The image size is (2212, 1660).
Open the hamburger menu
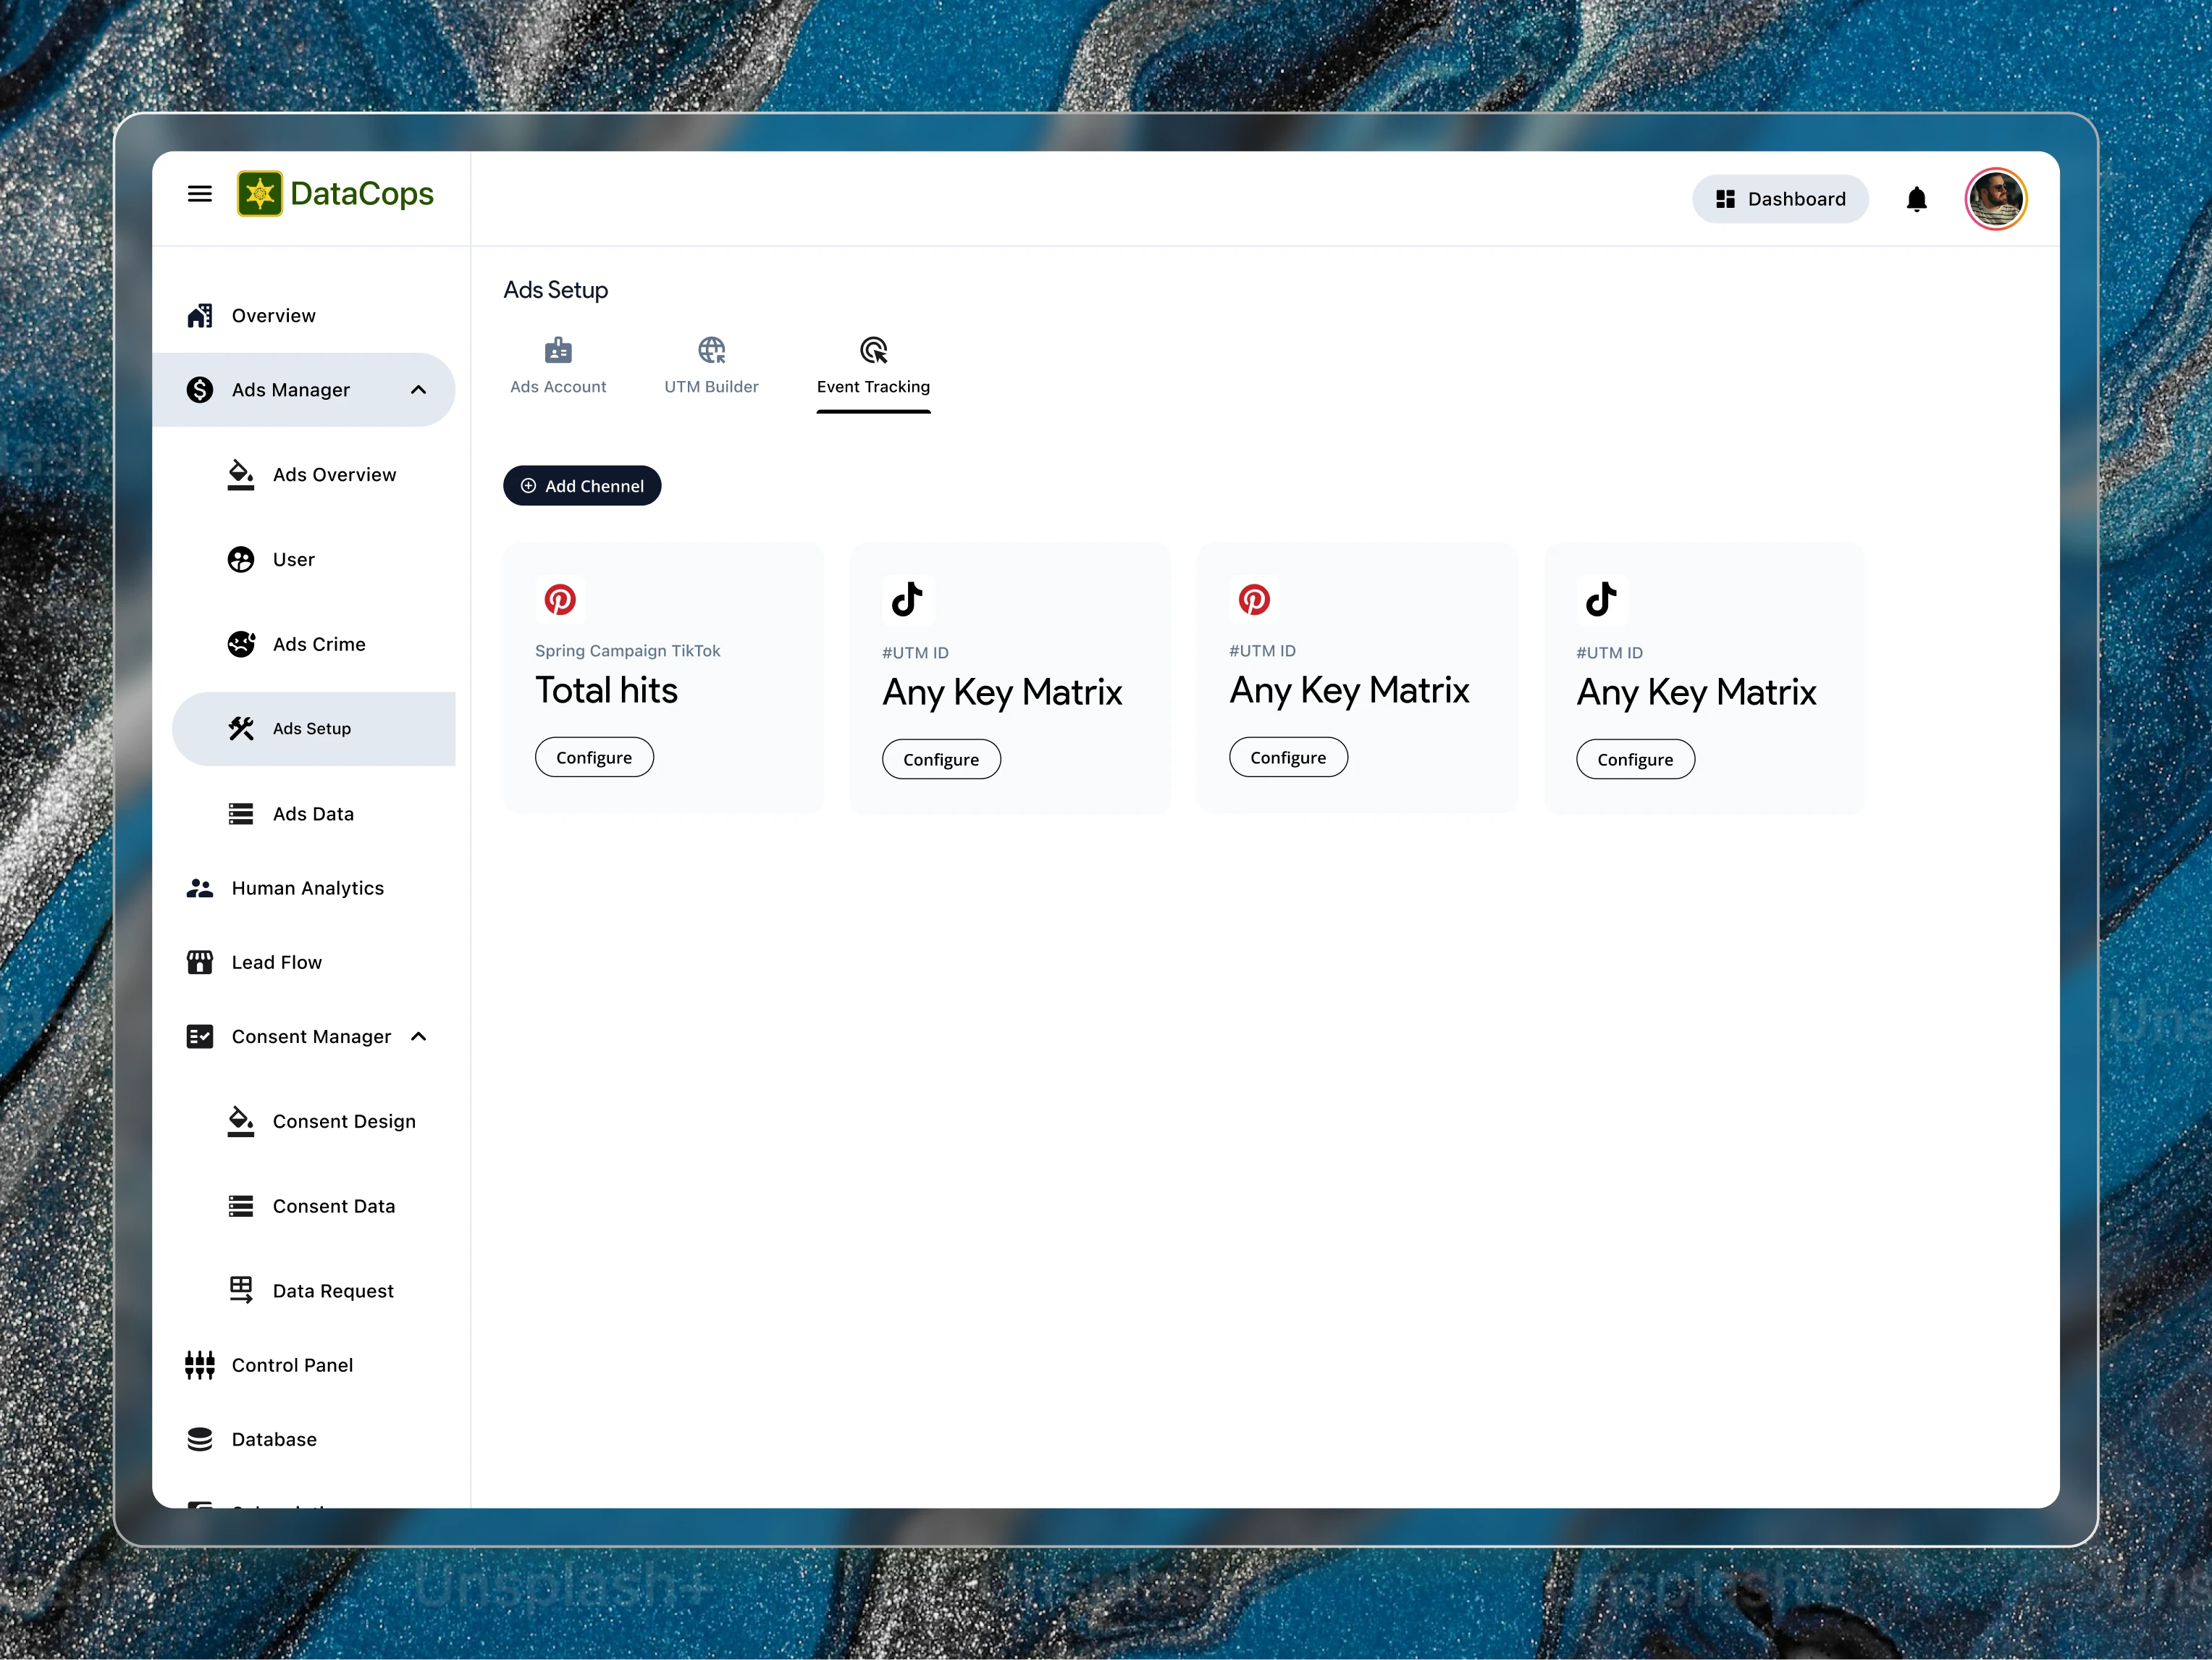(x=199, y=193)
